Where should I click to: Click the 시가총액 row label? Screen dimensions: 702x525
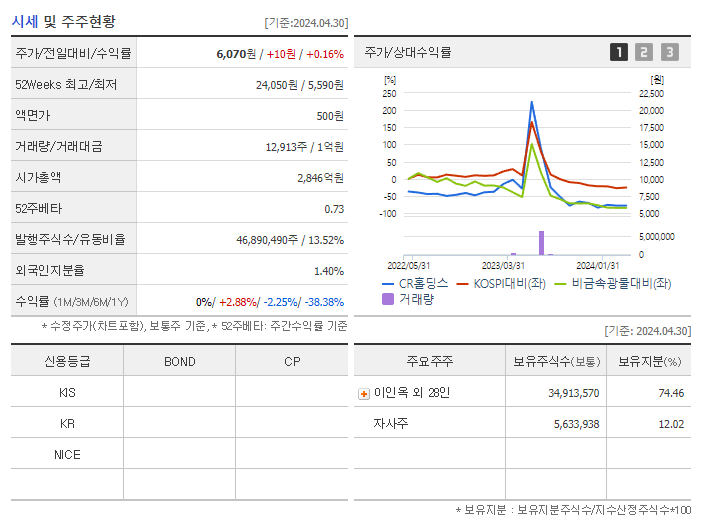pyautogui.click(x=38, y=178)
